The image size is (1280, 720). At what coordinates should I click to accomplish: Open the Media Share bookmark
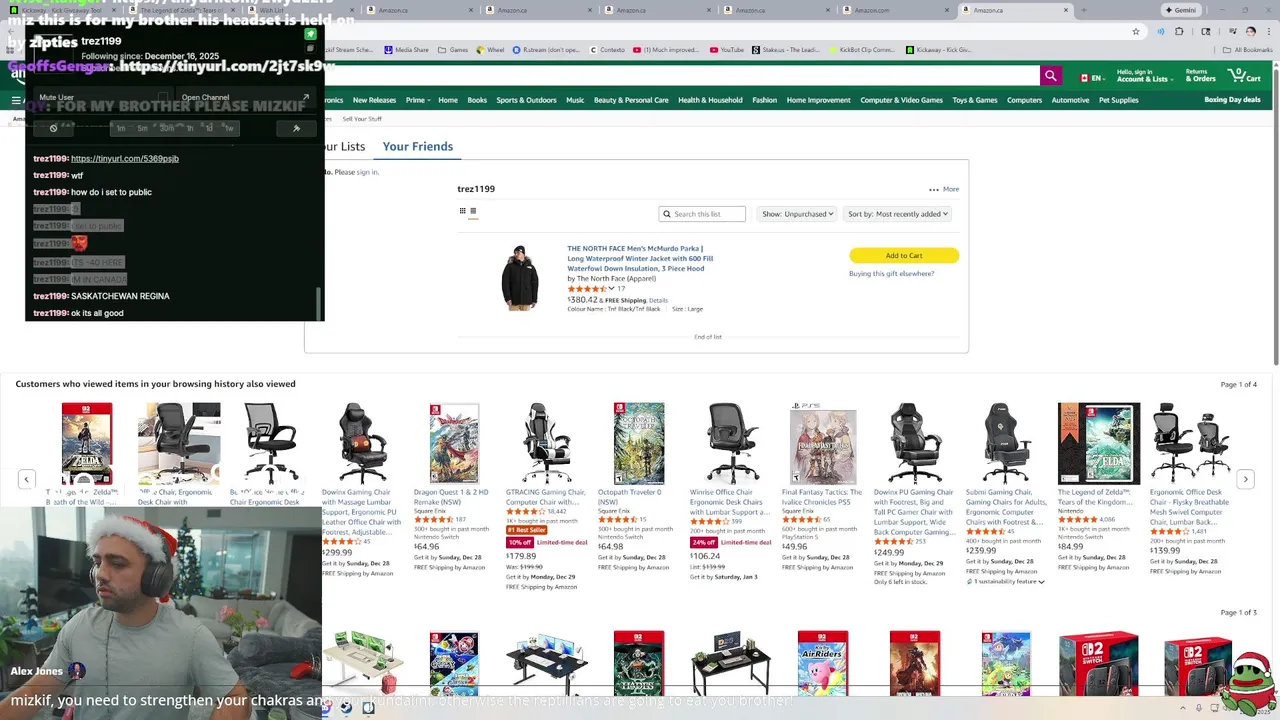pos(405,49)
